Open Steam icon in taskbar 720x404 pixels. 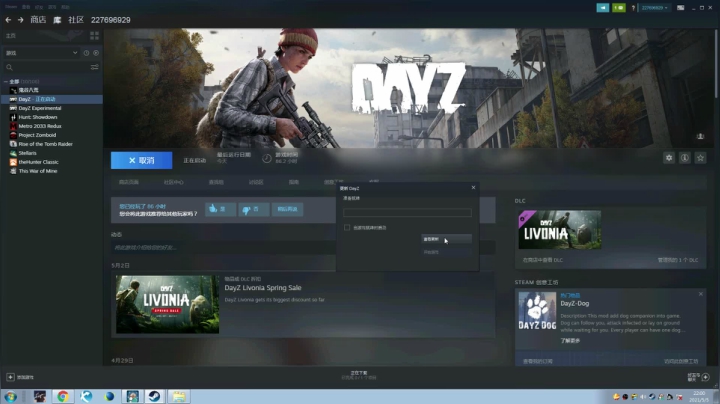(x=155, y=397)
